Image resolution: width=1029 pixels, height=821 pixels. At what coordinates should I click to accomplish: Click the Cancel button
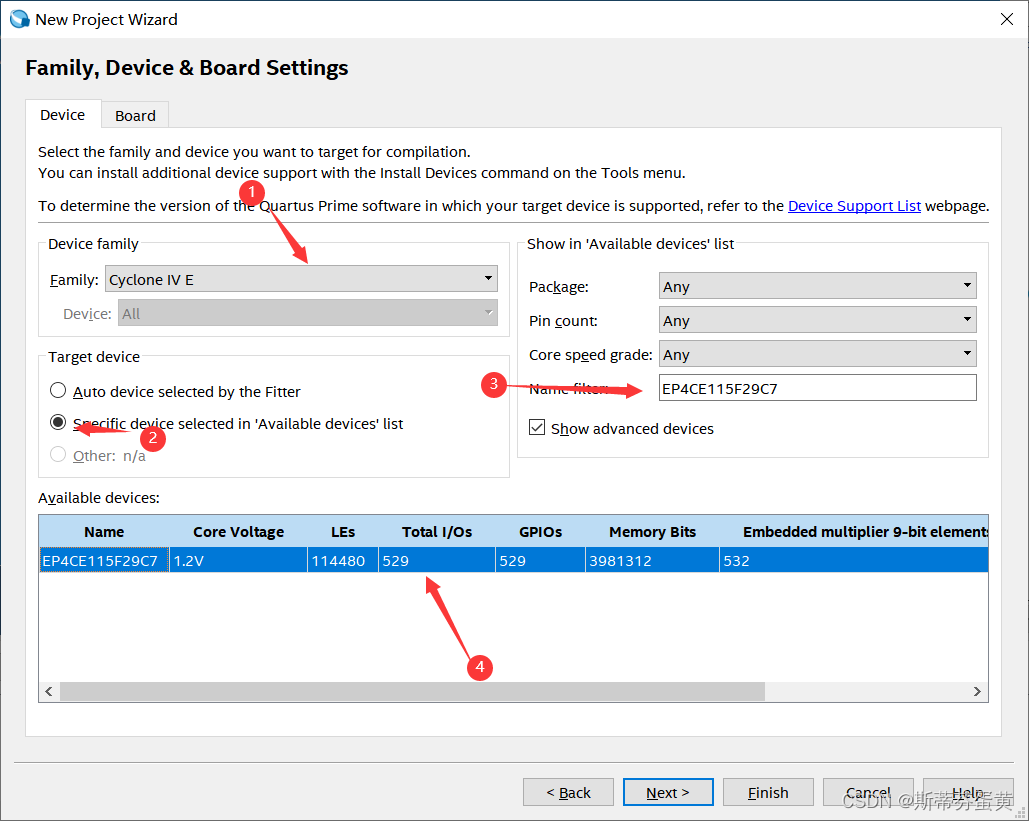(868, 792)
